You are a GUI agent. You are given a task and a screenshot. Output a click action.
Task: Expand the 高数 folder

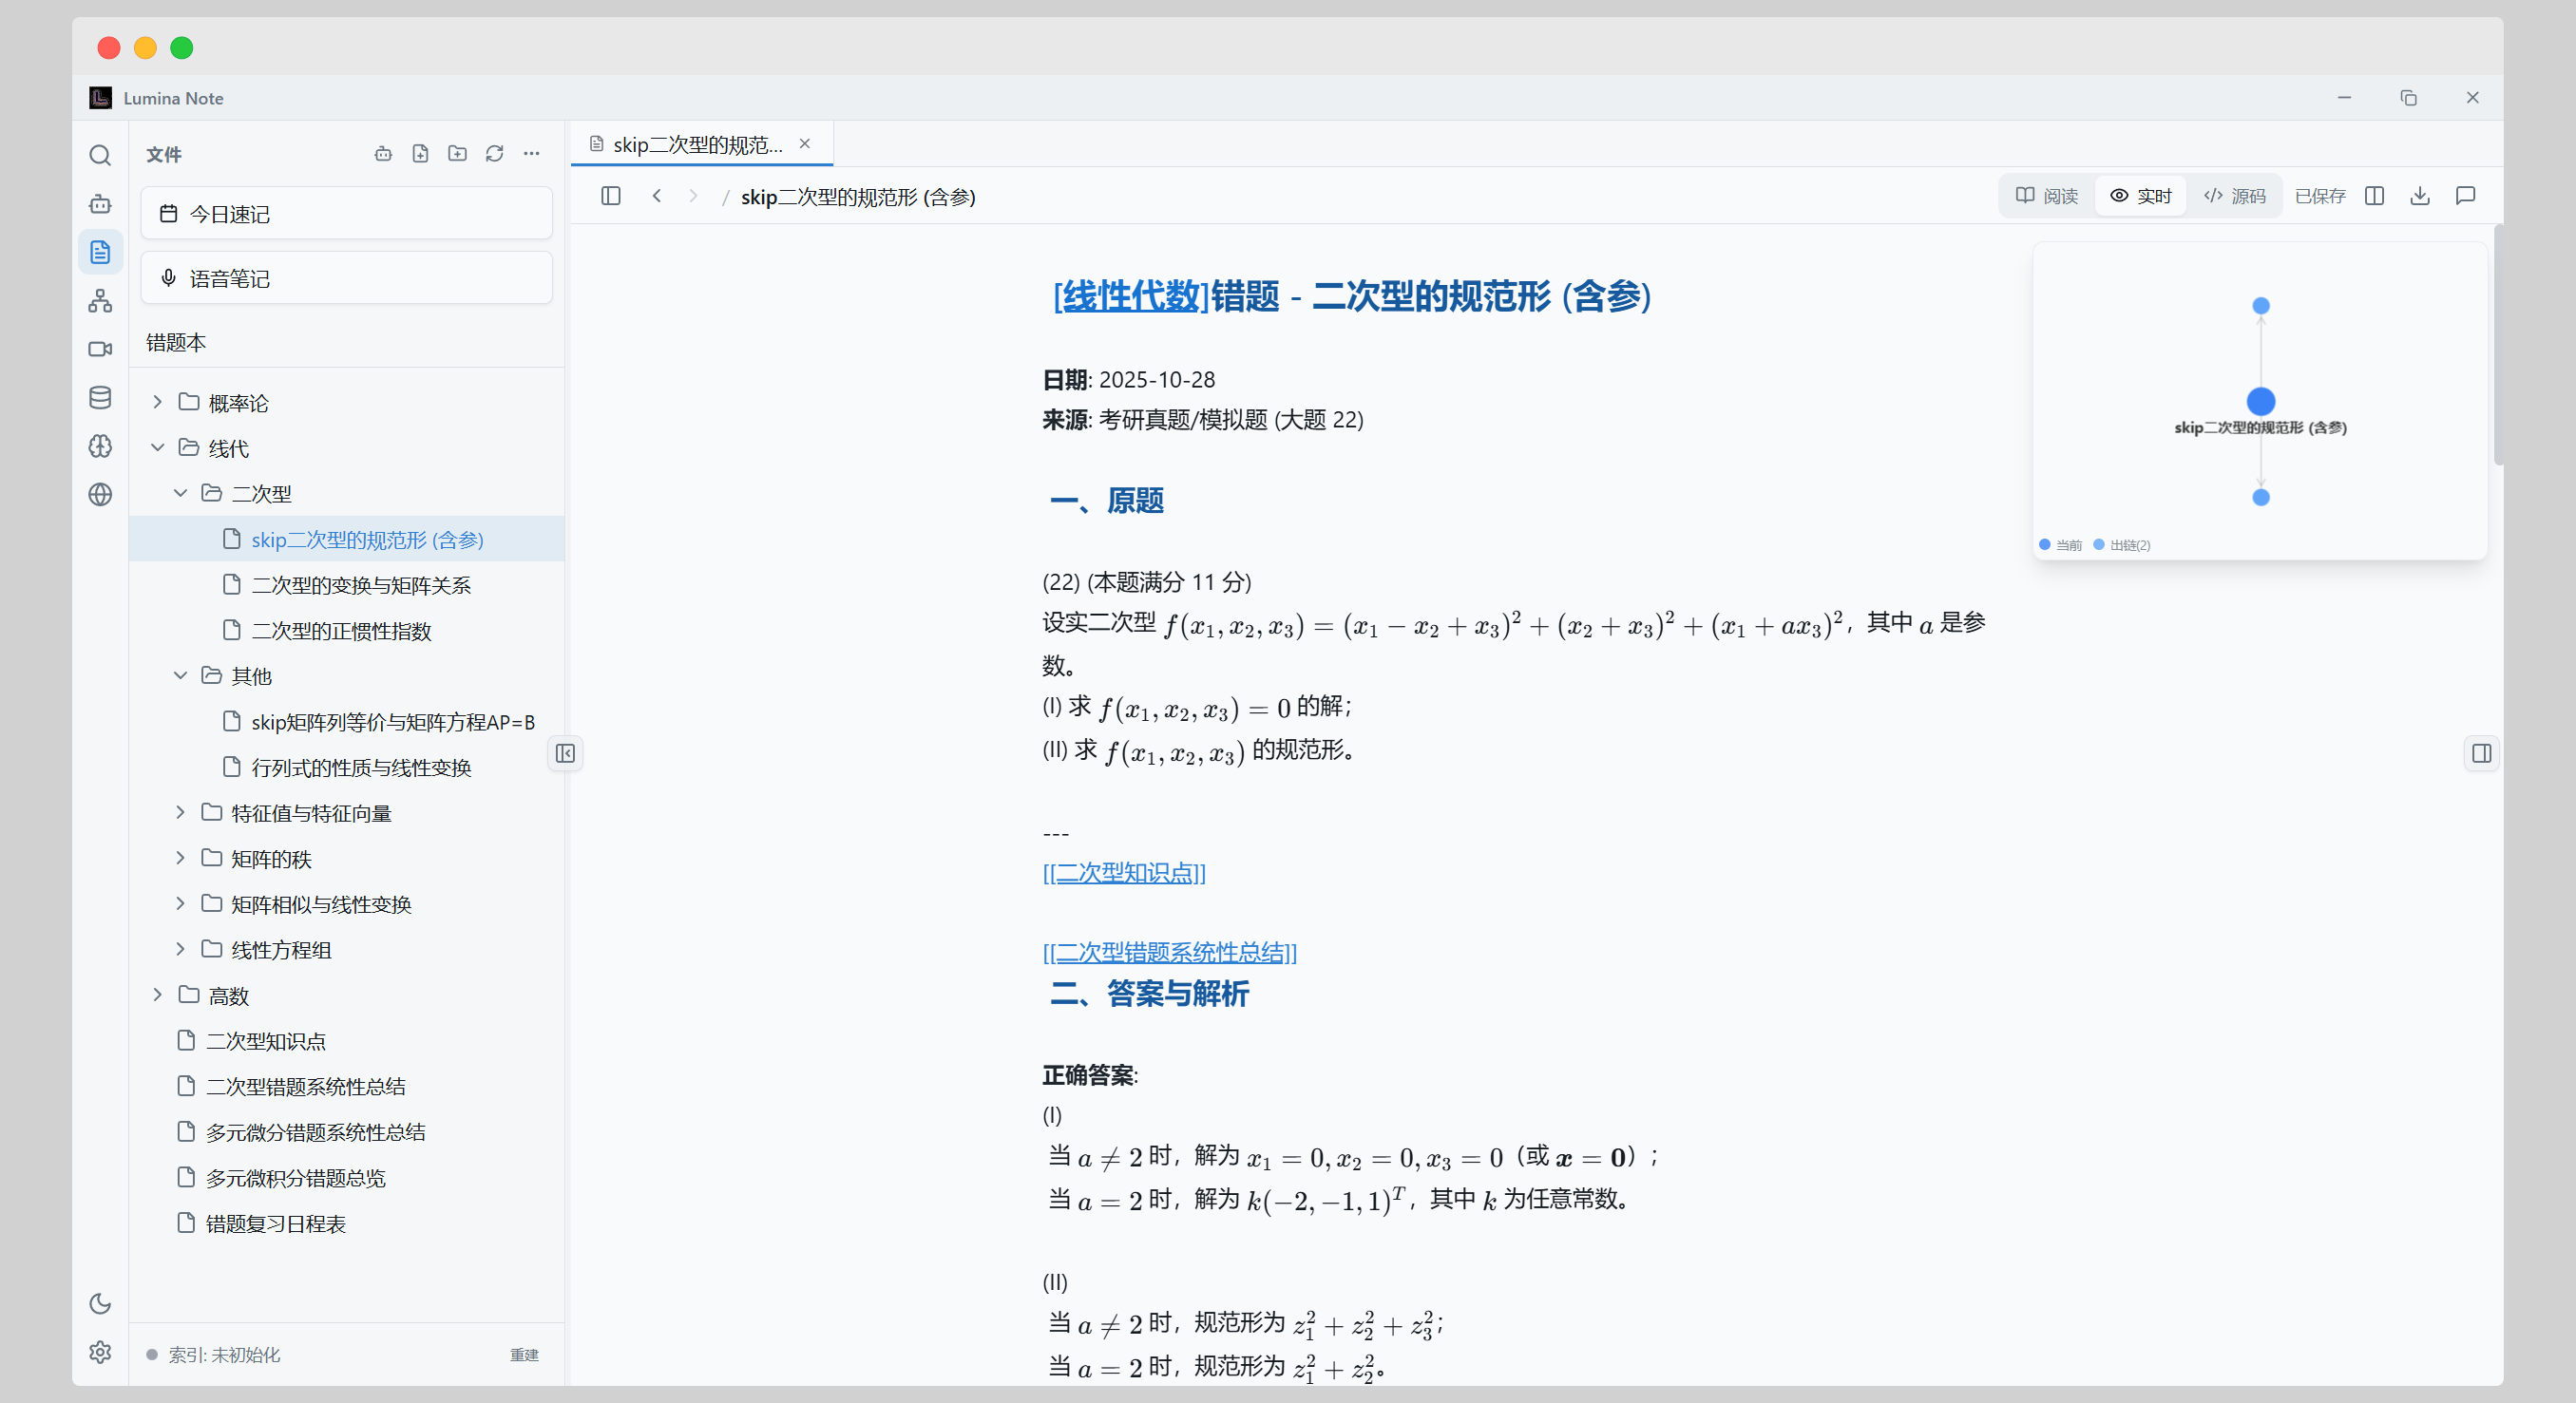(157, 995)
